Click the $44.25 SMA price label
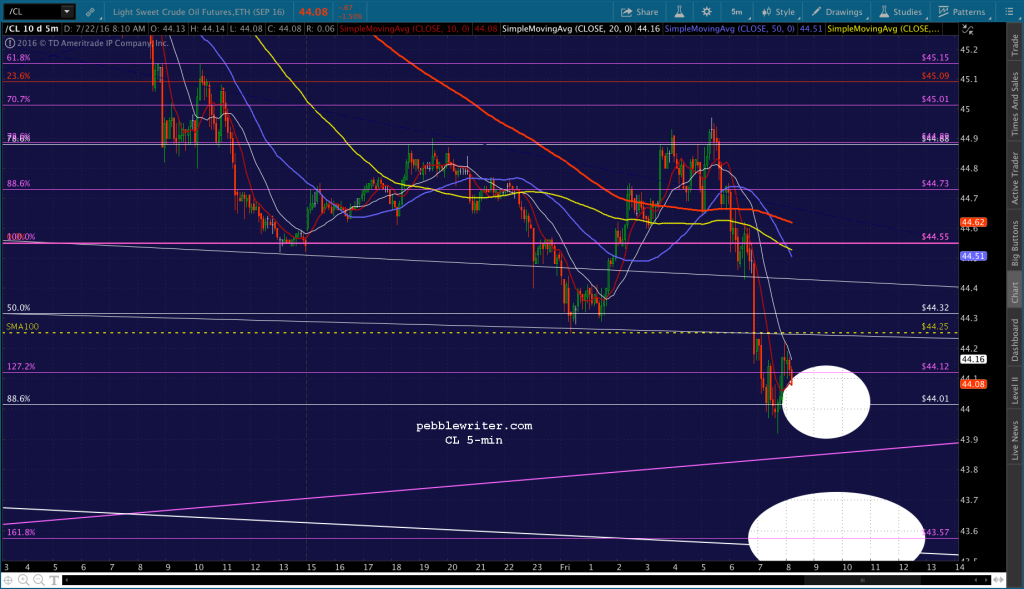Viewport: 1024px width, 589px height. (x=935, y=326)
